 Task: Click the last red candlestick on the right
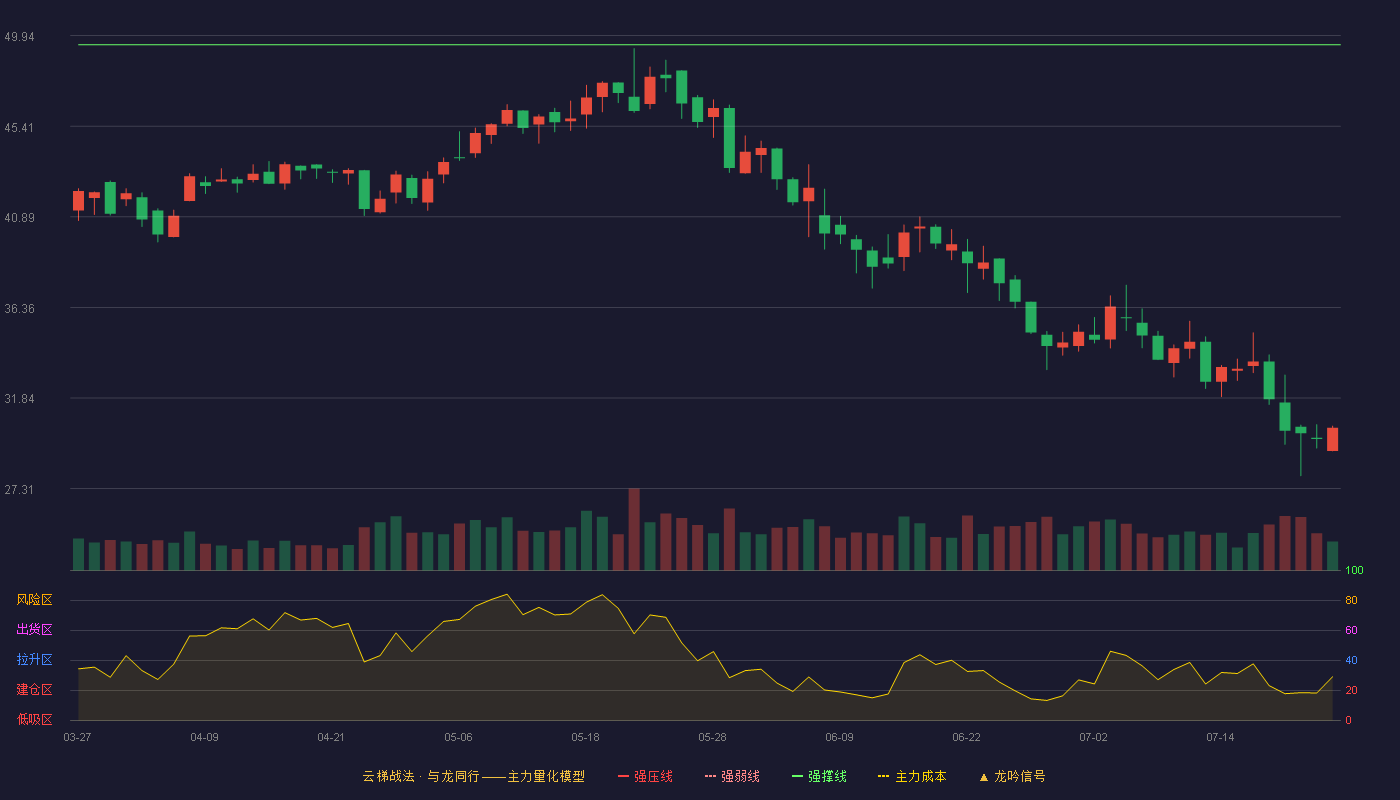click(x=1332, y=439)
